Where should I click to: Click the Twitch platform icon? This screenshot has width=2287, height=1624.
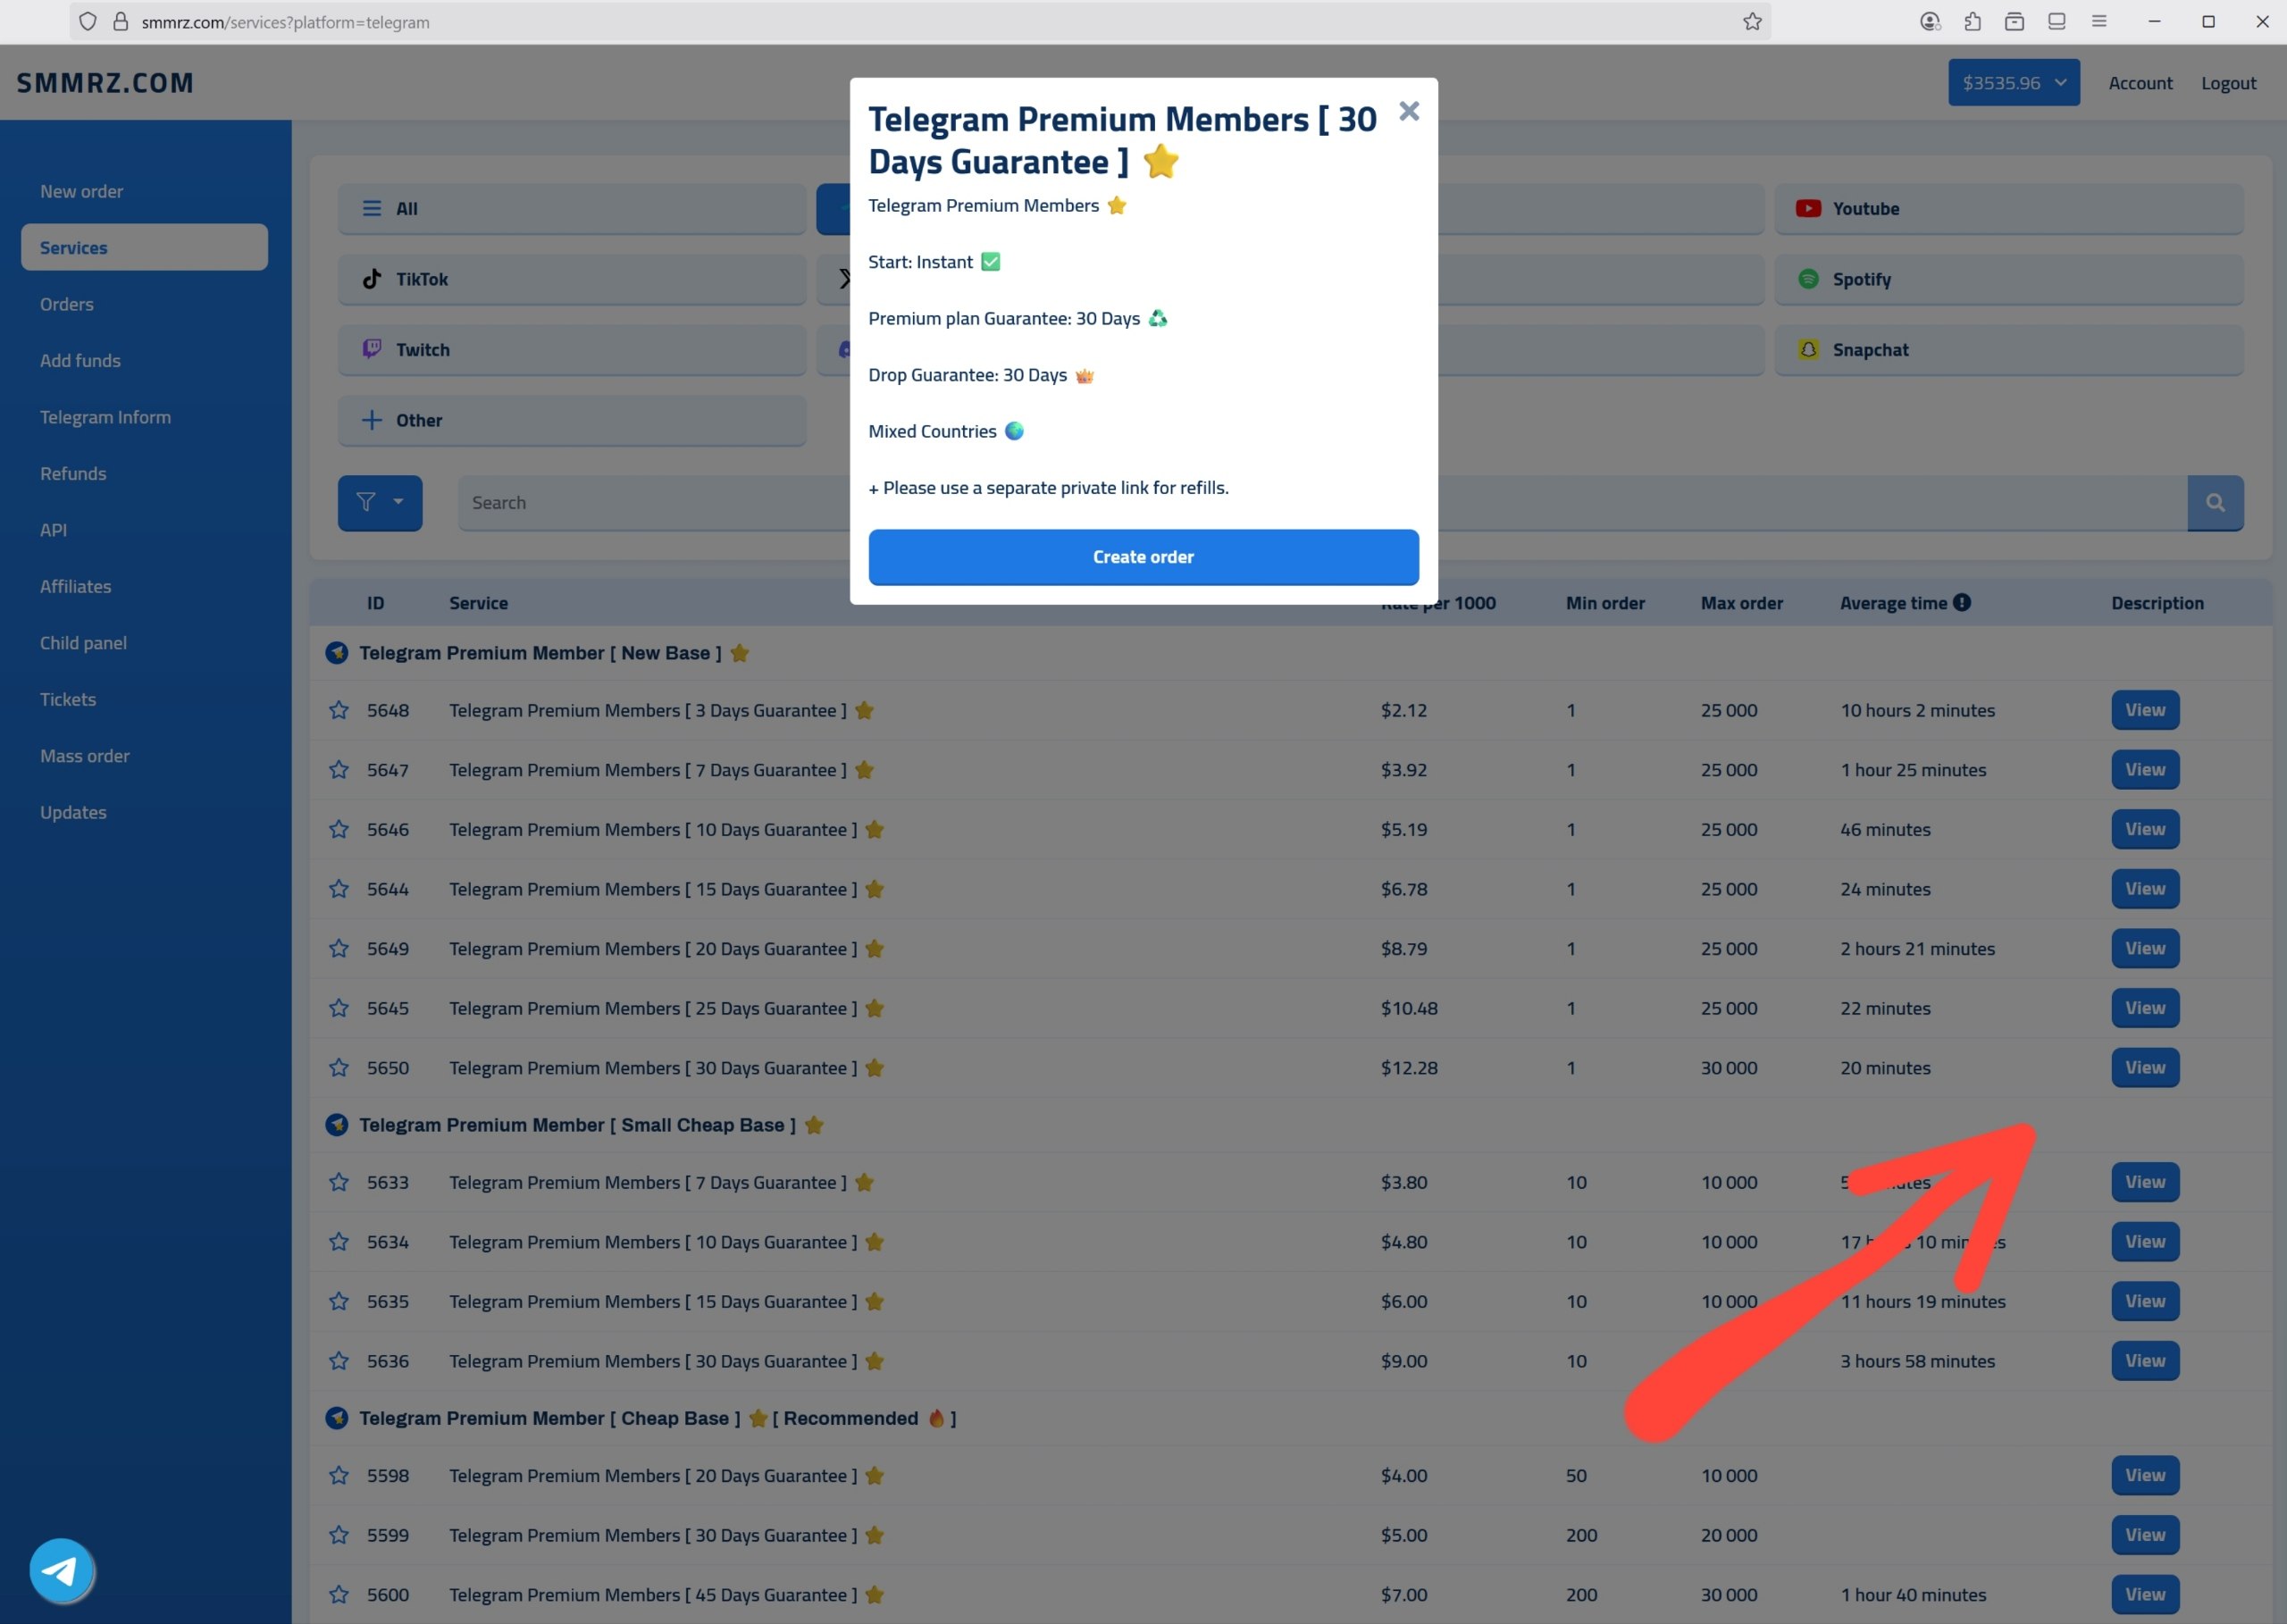click(x=372, y=349)
